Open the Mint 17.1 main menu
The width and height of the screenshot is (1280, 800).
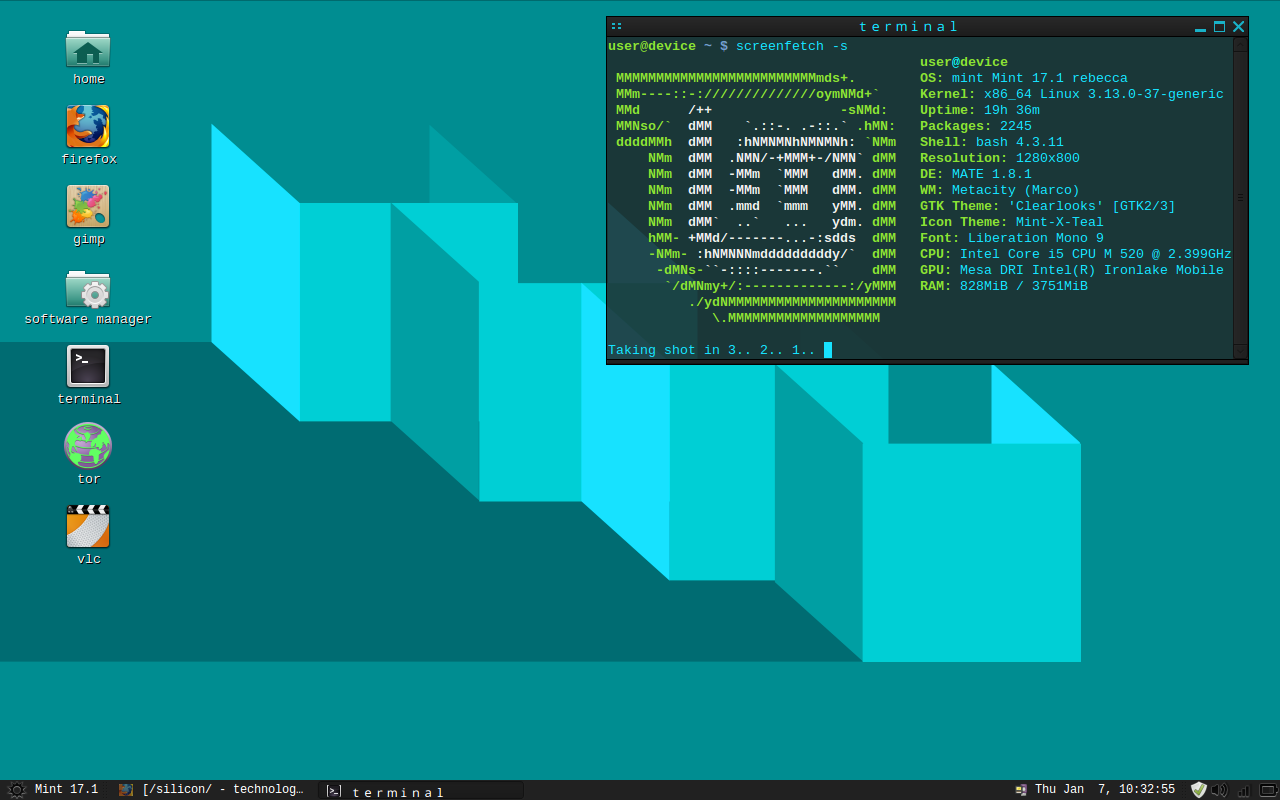click(x=55, y=790)
